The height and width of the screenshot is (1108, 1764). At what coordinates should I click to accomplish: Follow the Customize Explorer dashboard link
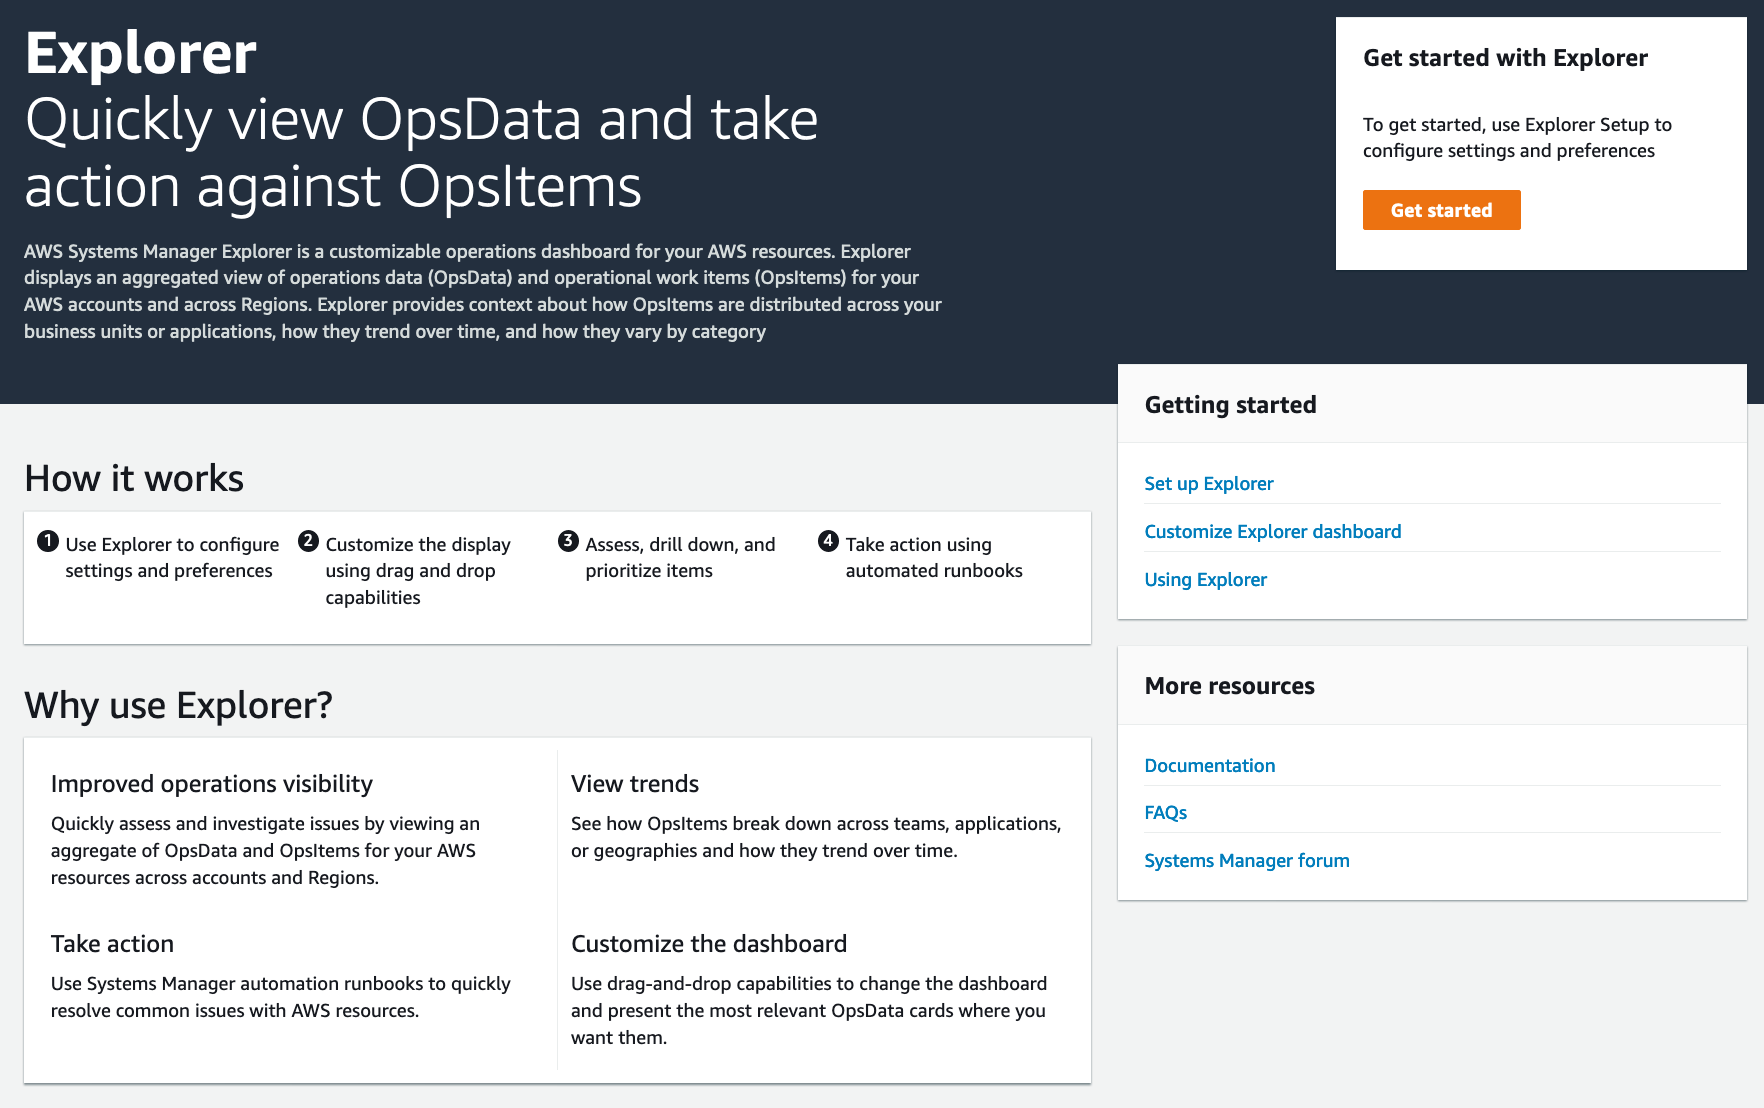tap(1272, 532)
